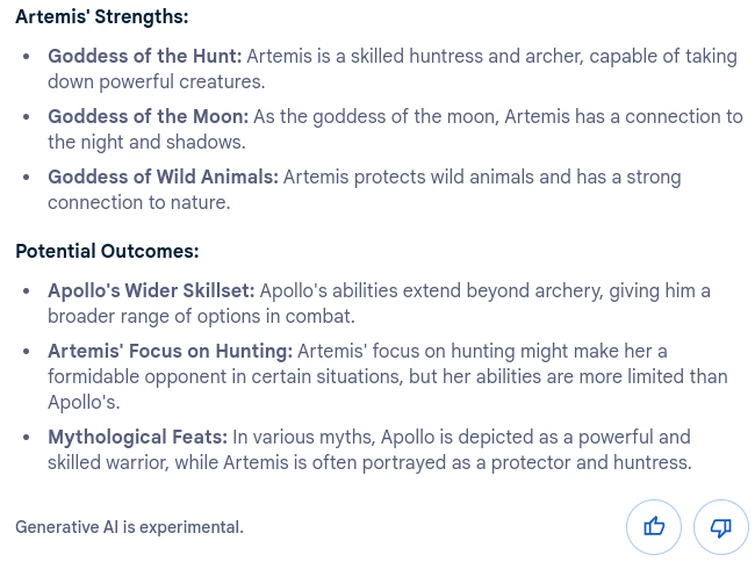
Task: Click the "Mythological Feats:" bold label
Action: [x=138, y=437]
